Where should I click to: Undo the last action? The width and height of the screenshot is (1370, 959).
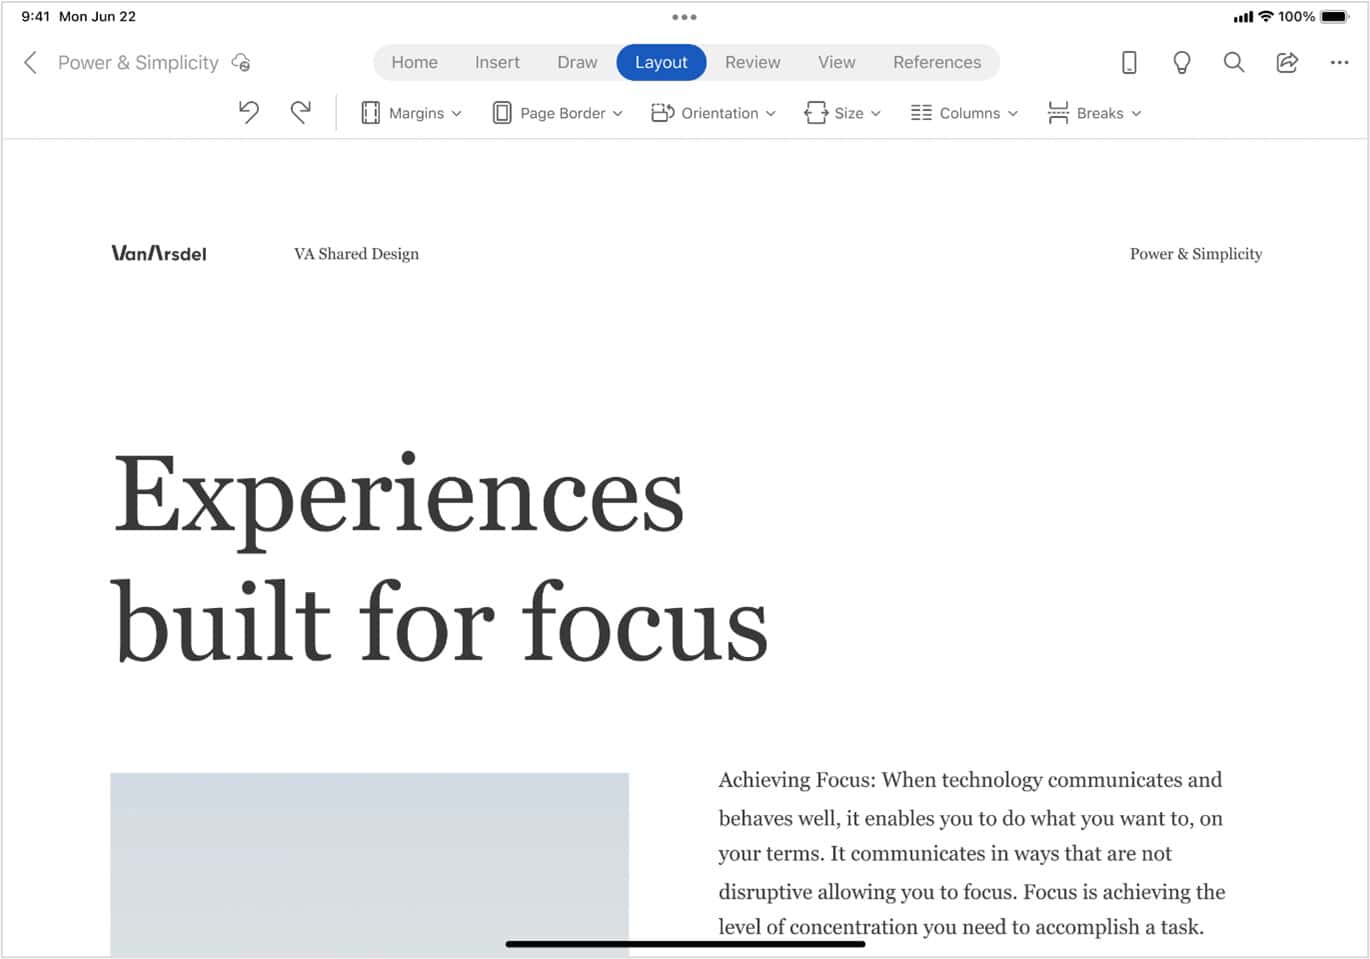click(249, 112)
